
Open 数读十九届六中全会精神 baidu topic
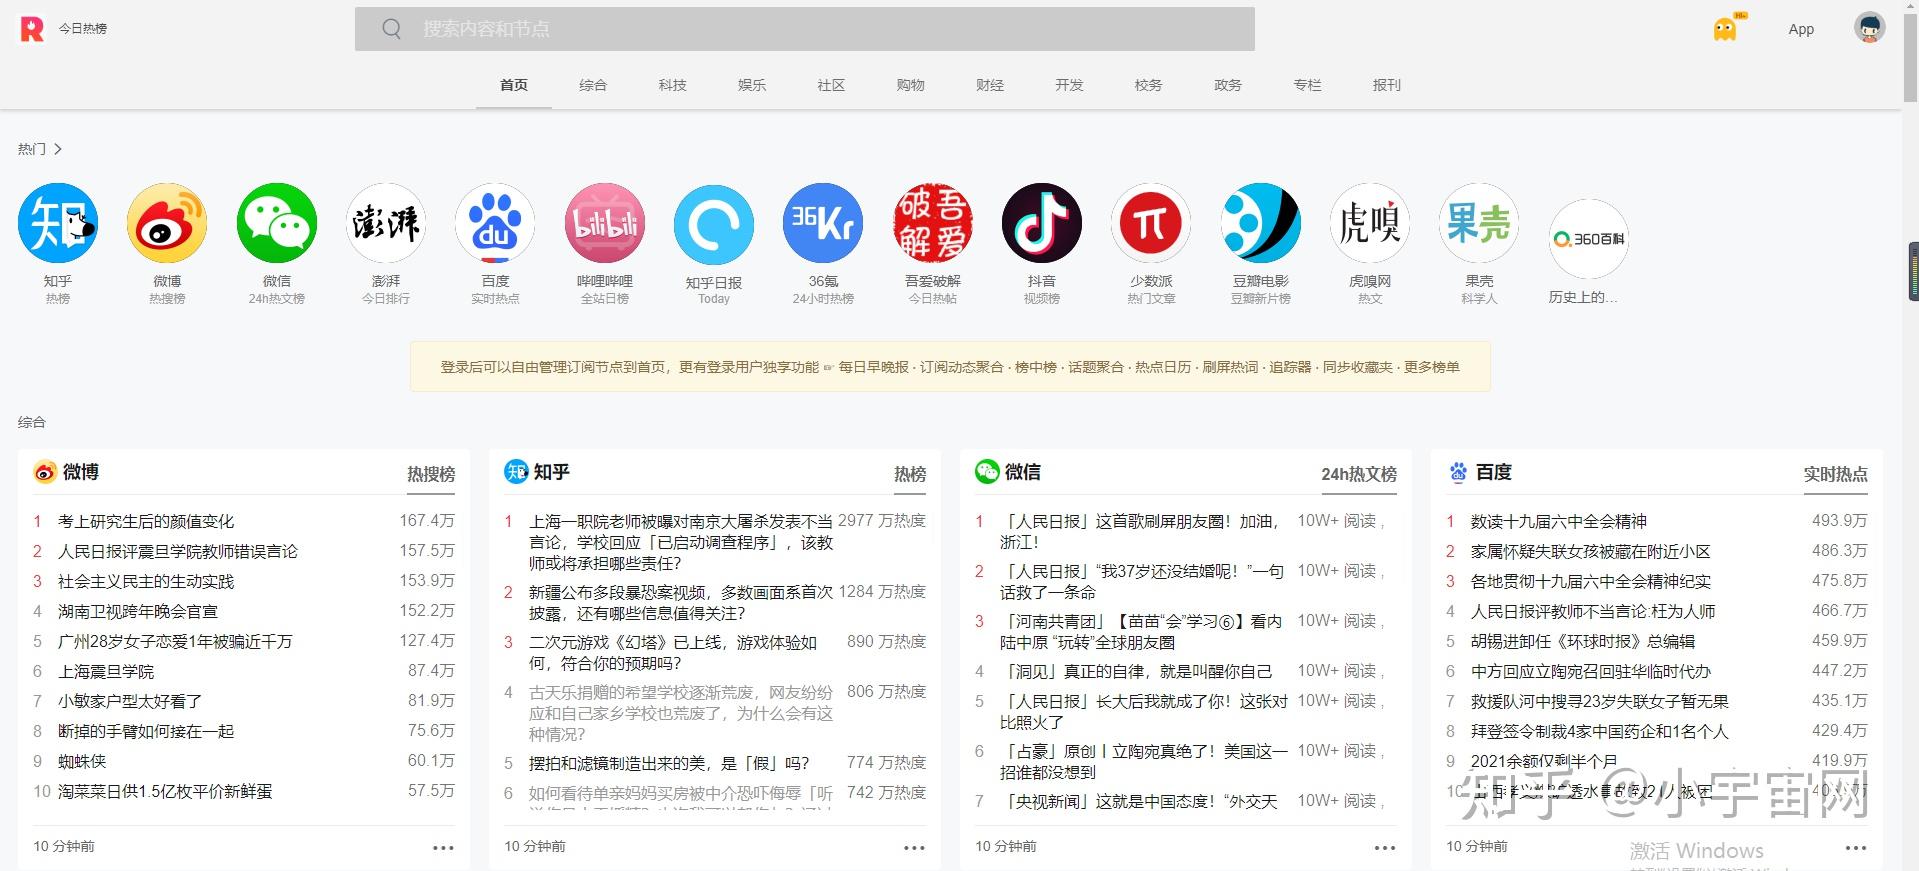tap(1559, 521)
